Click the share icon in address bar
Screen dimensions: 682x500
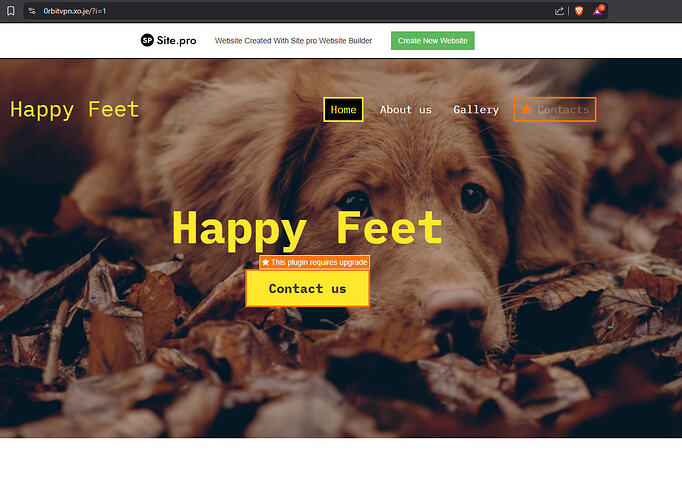click(x=559, y=11)
